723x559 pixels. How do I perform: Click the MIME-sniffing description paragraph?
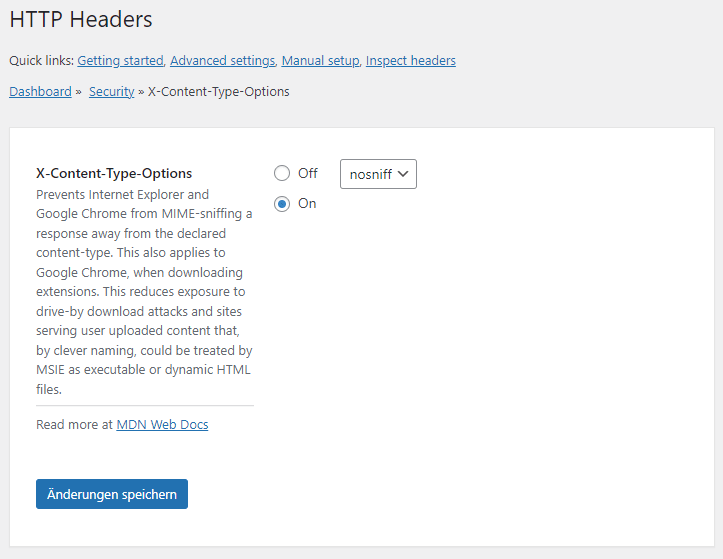click(144, 292)
